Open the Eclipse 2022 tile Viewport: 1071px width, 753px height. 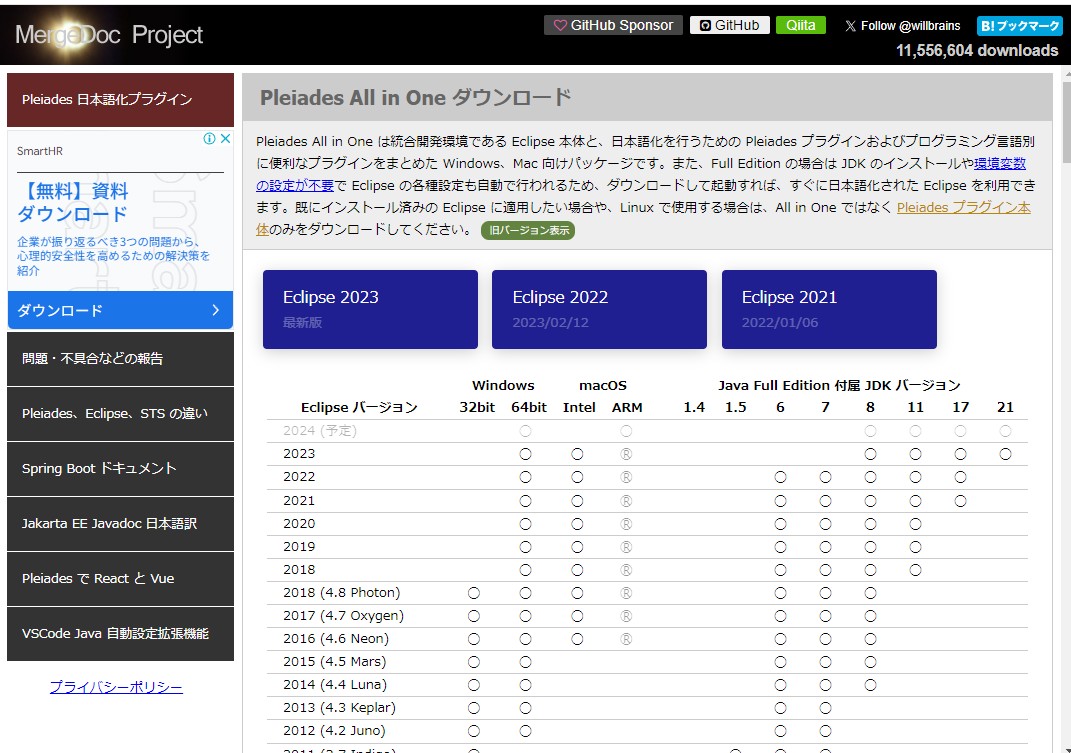(599, 309)
